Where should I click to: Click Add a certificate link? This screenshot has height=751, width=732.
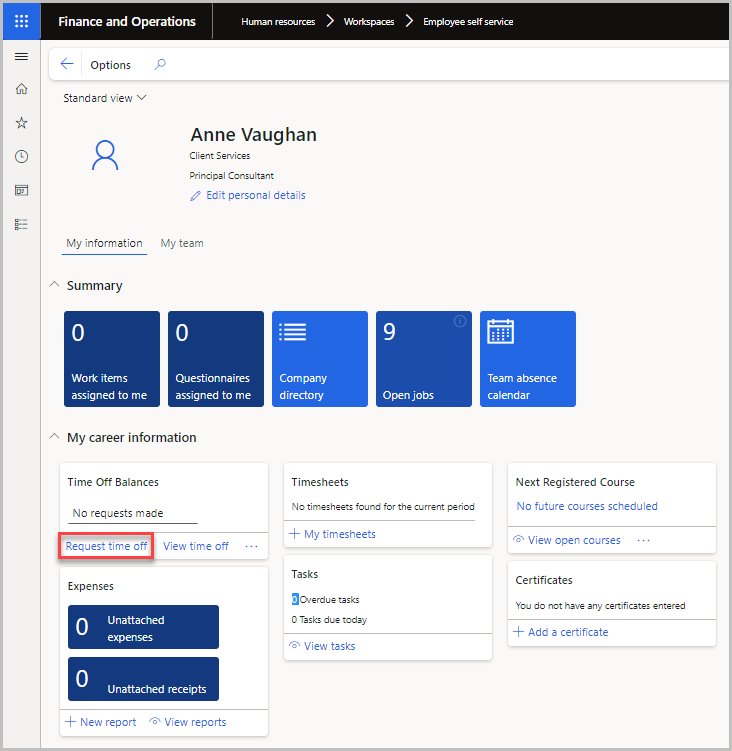568,632
